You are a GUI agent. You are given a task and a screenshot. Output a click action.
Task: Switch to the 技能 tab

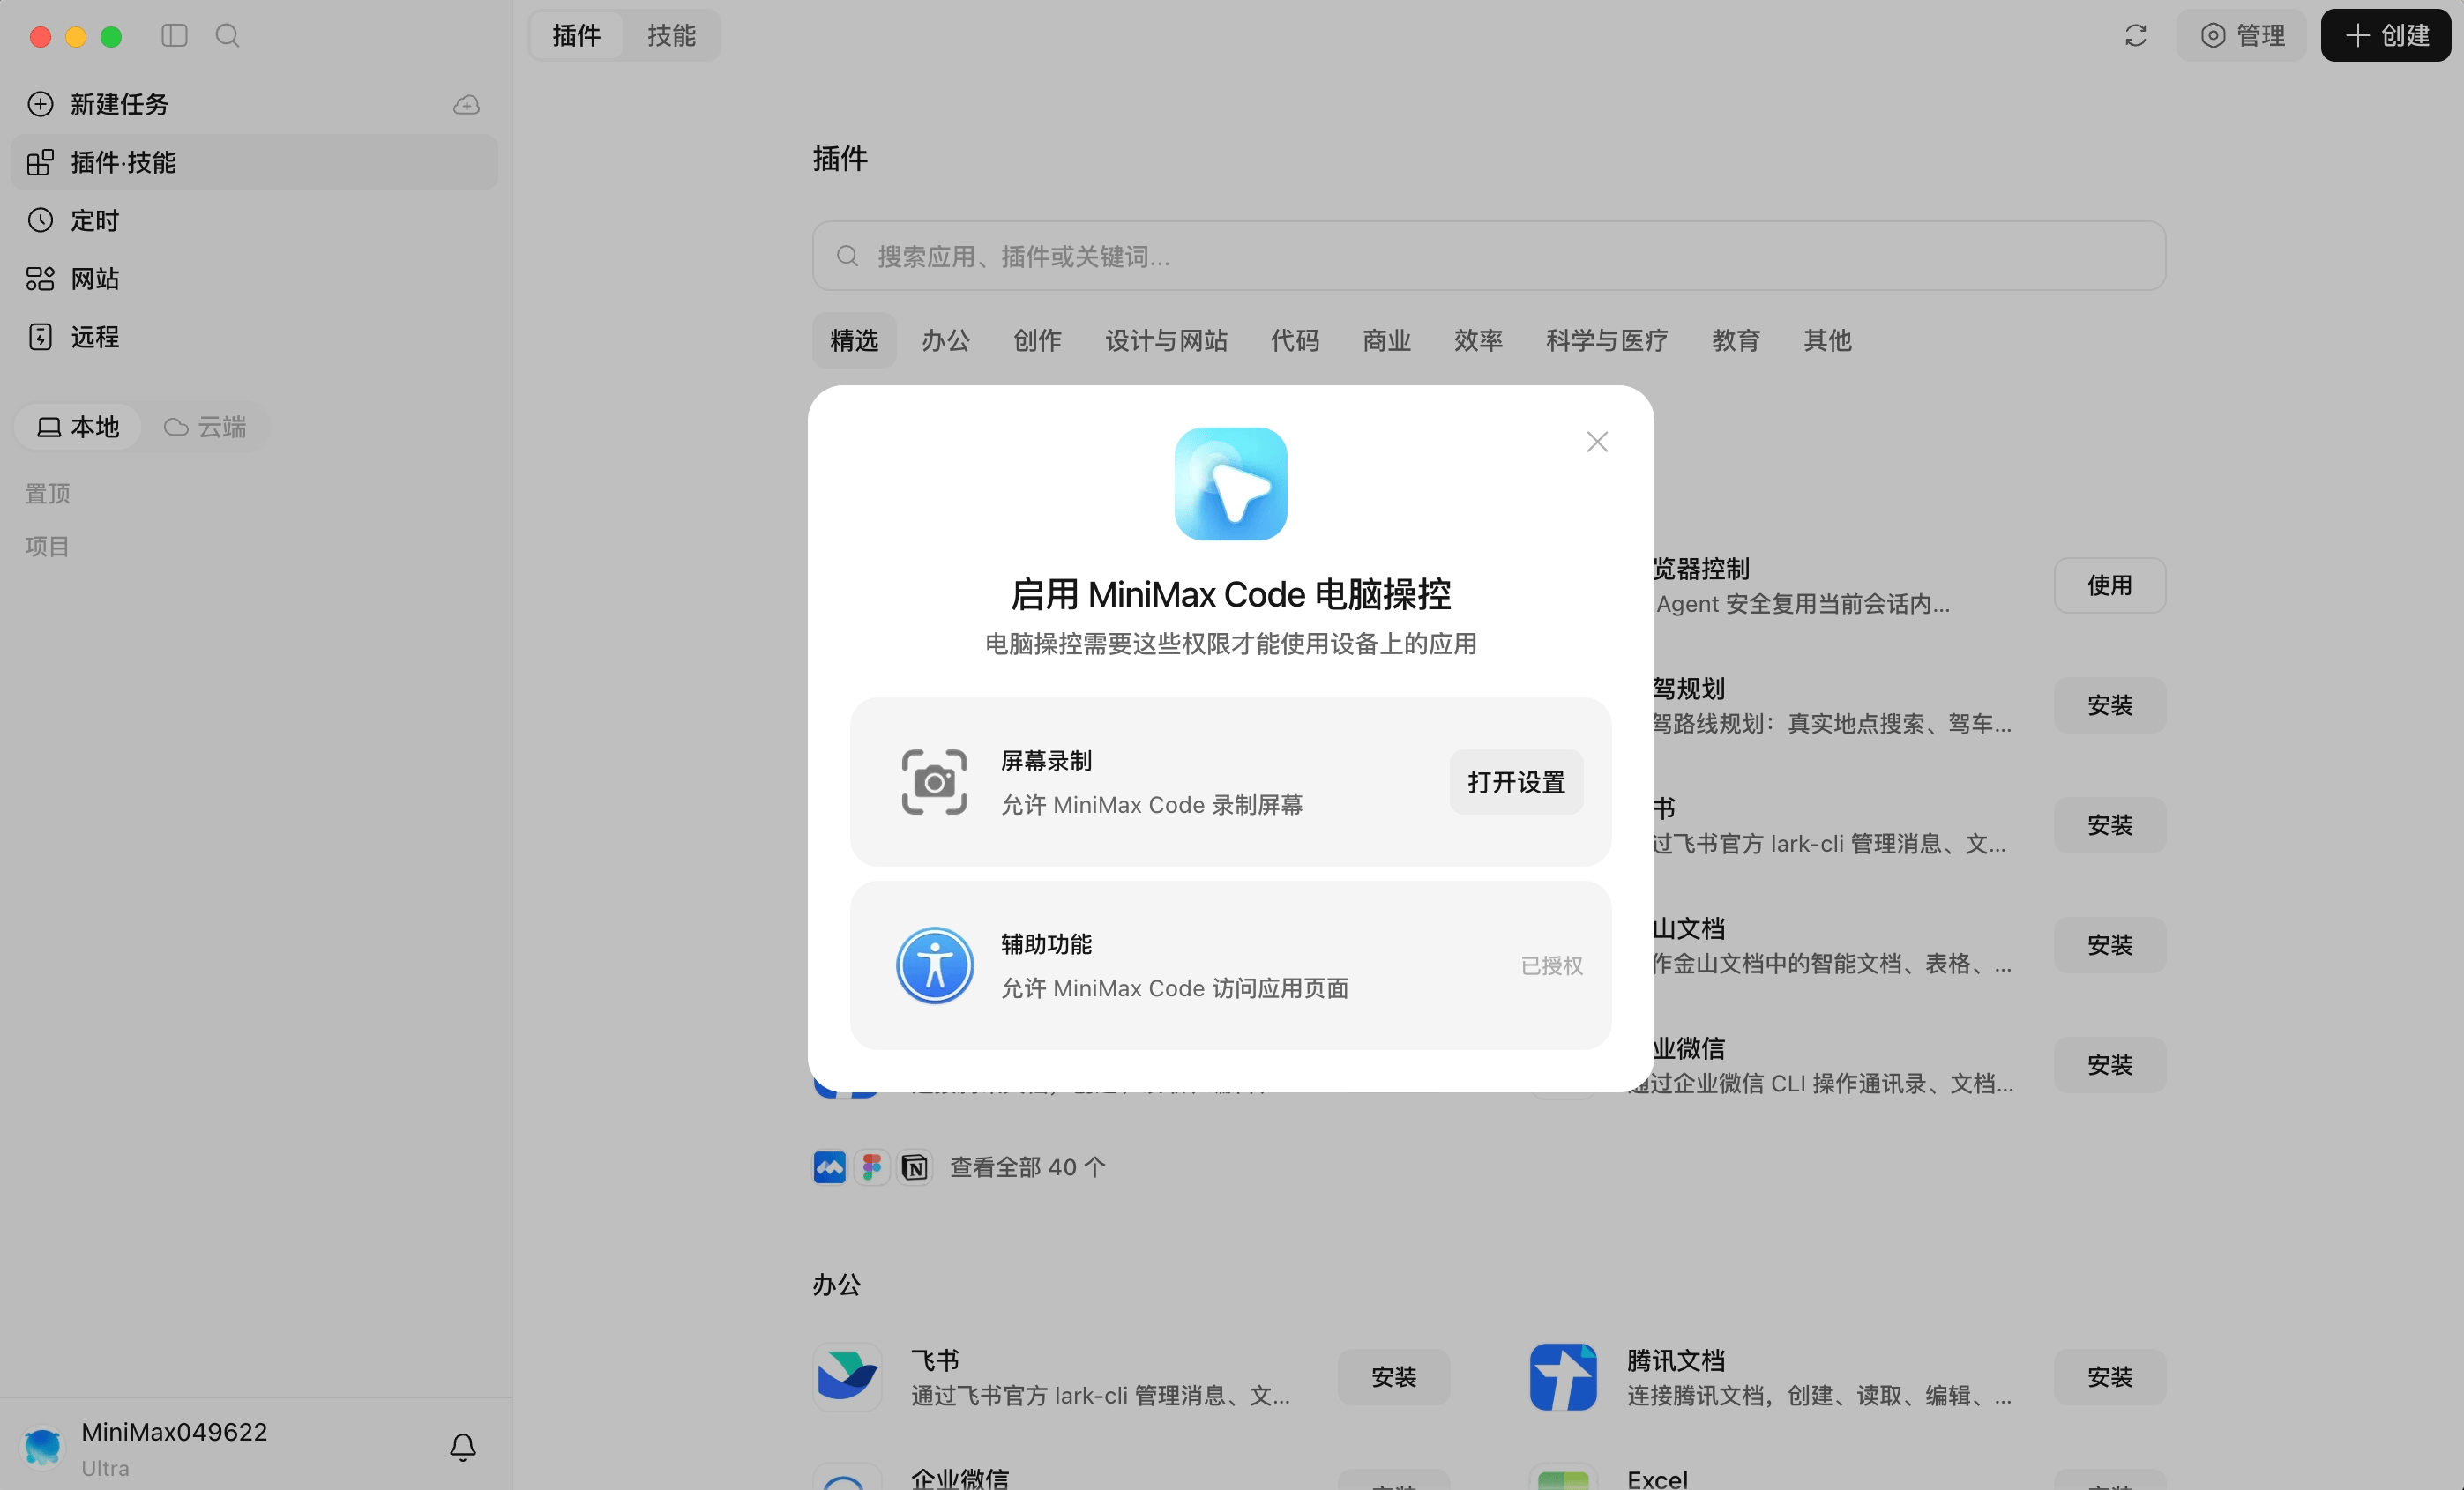point(671,36)
